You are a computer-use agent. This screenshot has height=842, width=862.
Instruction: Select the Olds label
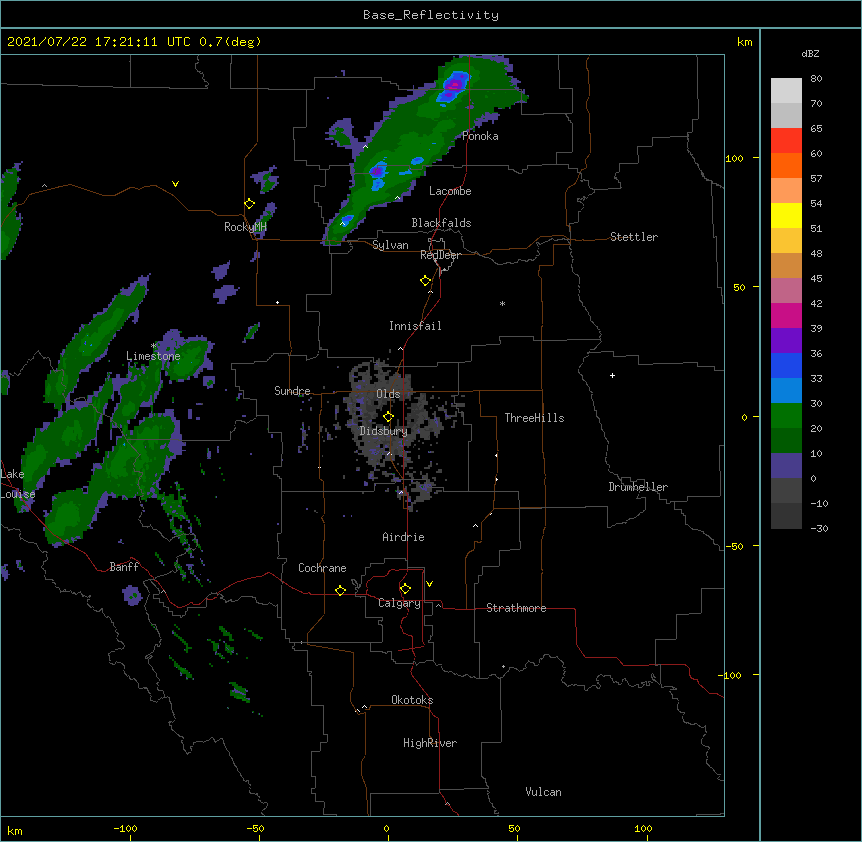coord(388,394)
